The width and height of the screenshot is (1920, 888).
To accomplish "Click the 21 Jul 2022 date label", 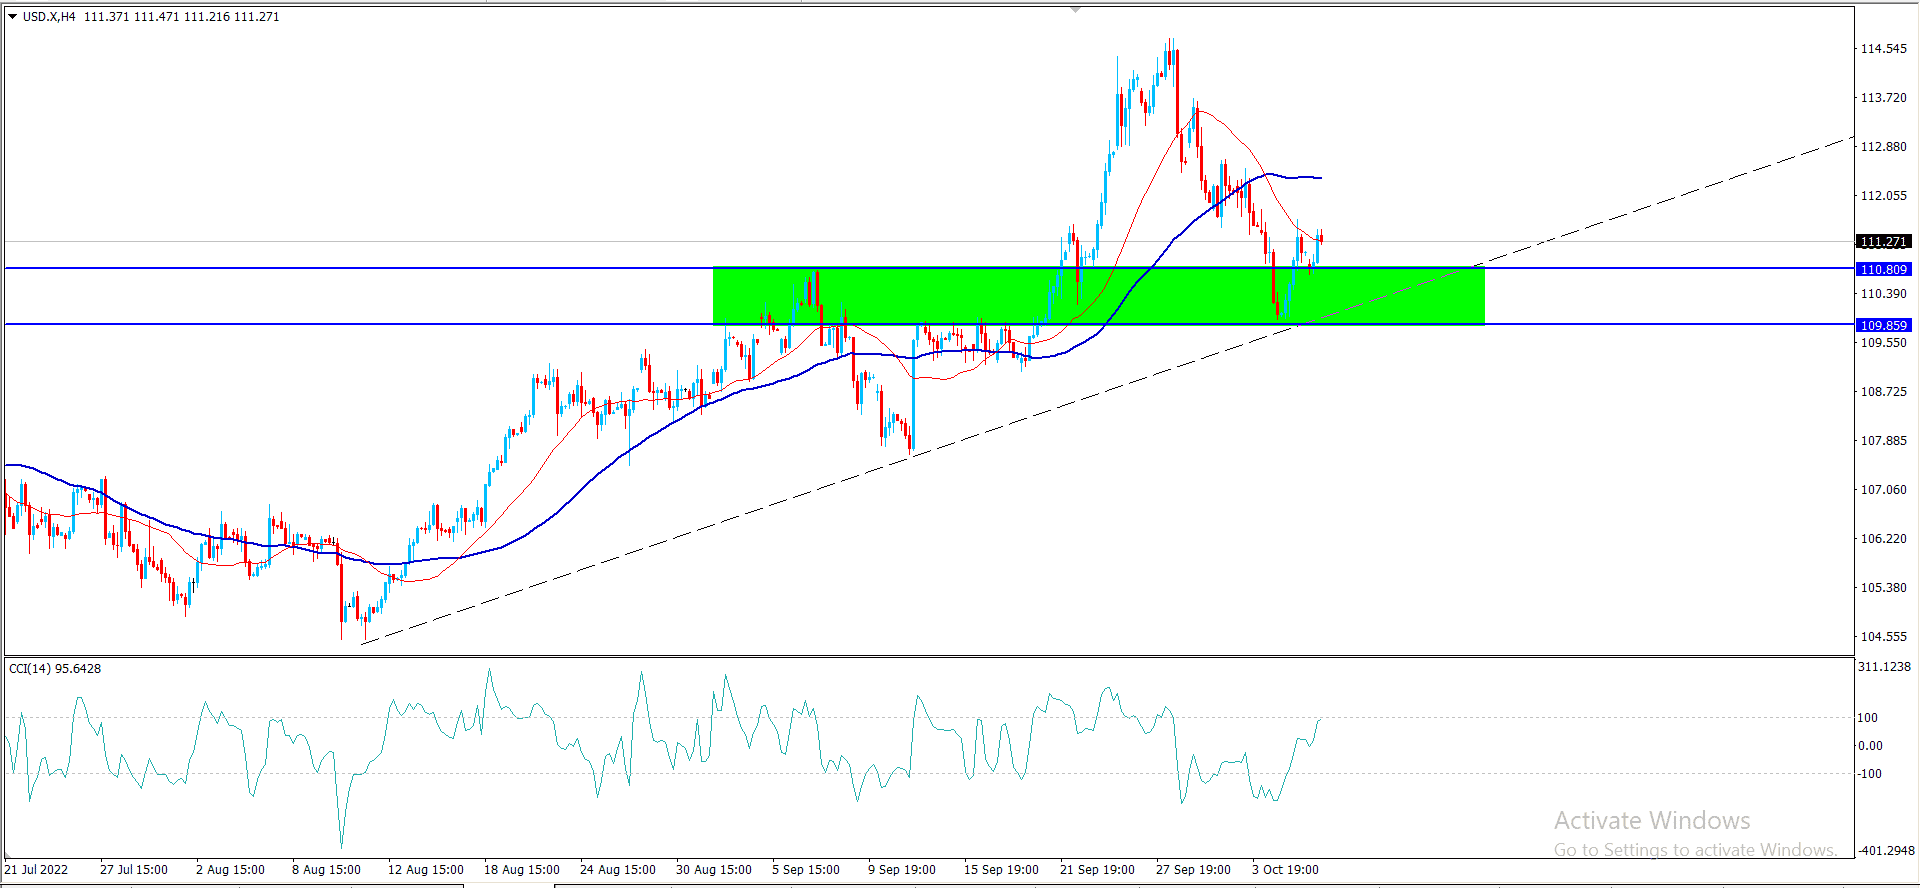I will coord(37,869).
